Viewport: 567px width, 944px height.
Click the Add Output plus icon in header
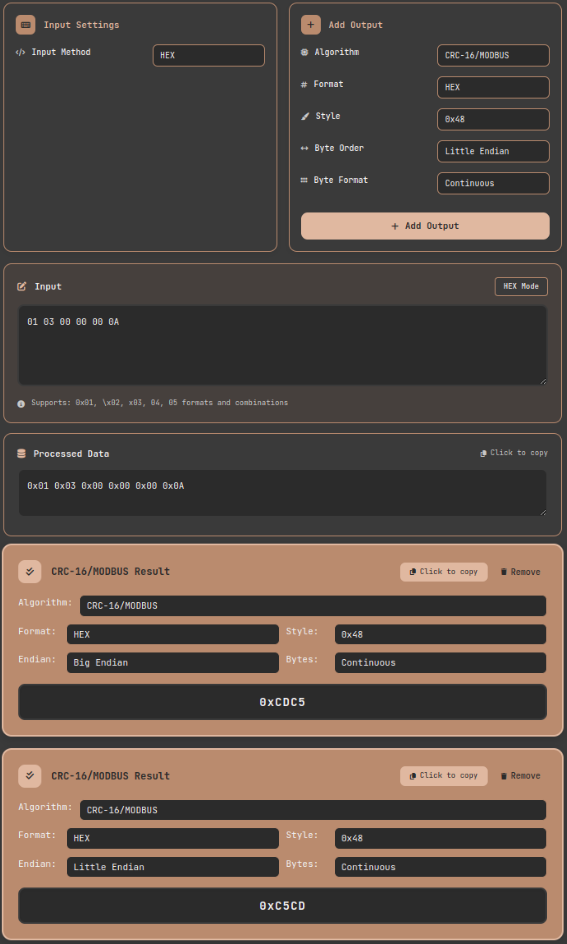(x=311, y=25)
